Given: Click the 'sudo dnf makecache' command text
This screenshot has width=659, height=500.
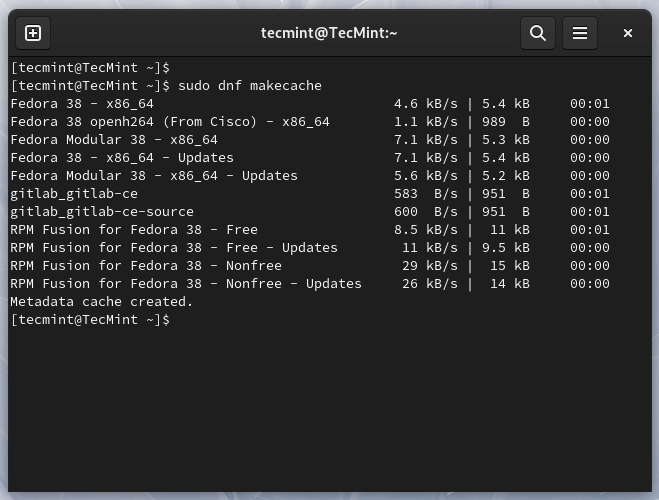Looking at the screenshot, I should (x=250, y=85).
